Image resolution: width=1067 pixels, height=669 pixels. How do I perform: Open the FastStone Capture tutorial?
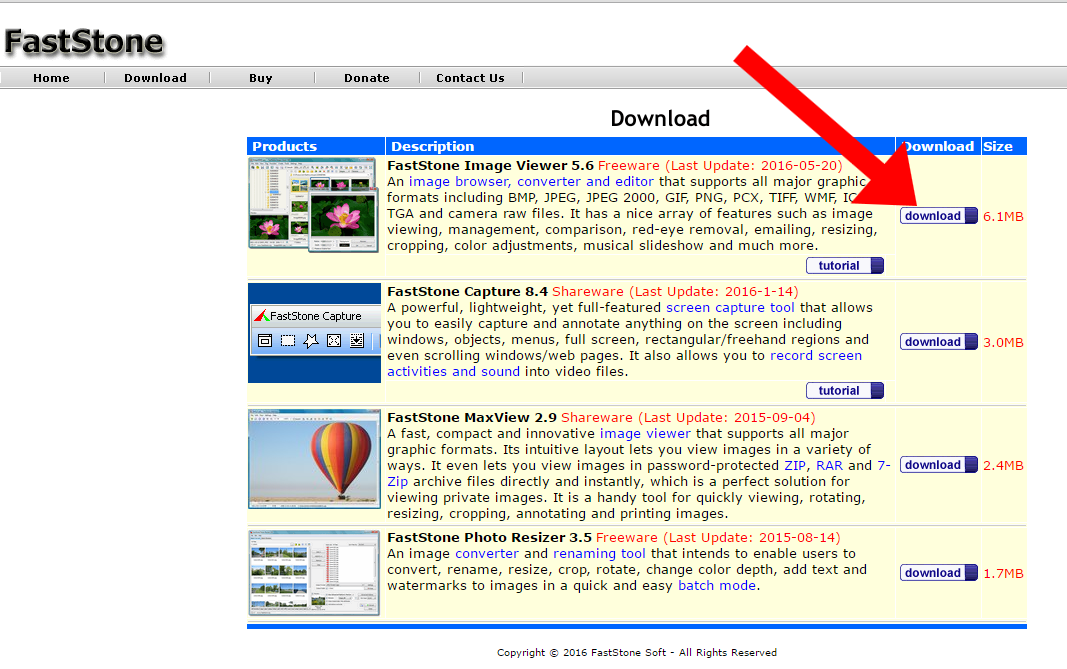pos(844,391)
